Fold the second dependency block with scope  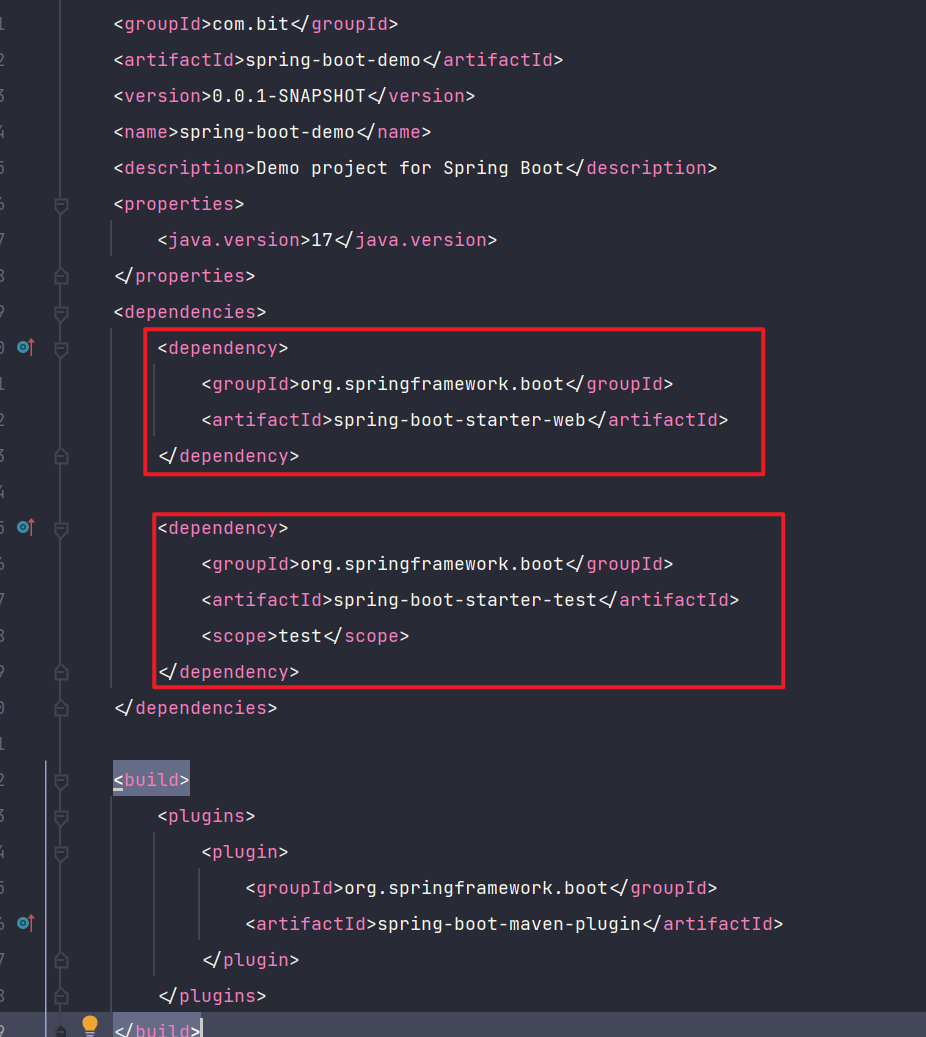(x=61, y=530)
